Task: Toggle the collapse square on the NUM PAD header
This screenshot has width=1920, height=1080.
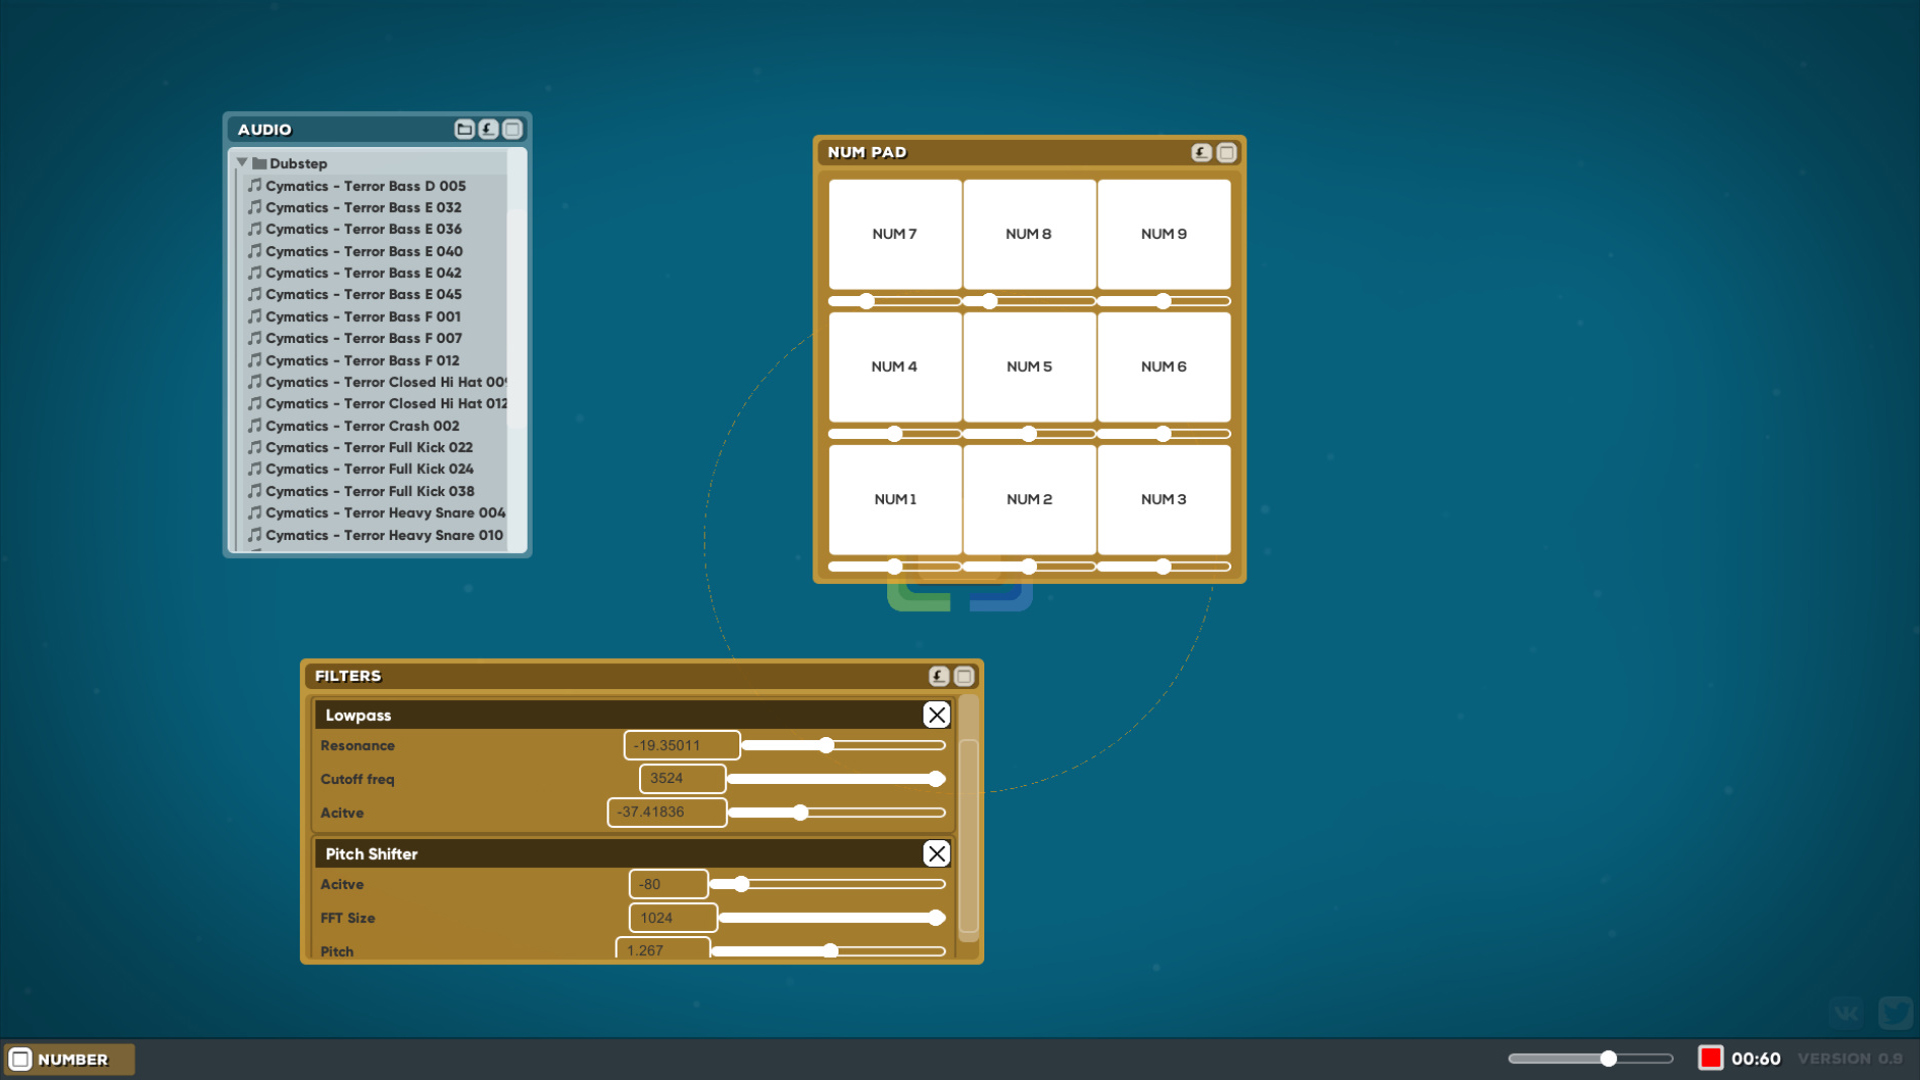Action: click(x=1227, y=152)
